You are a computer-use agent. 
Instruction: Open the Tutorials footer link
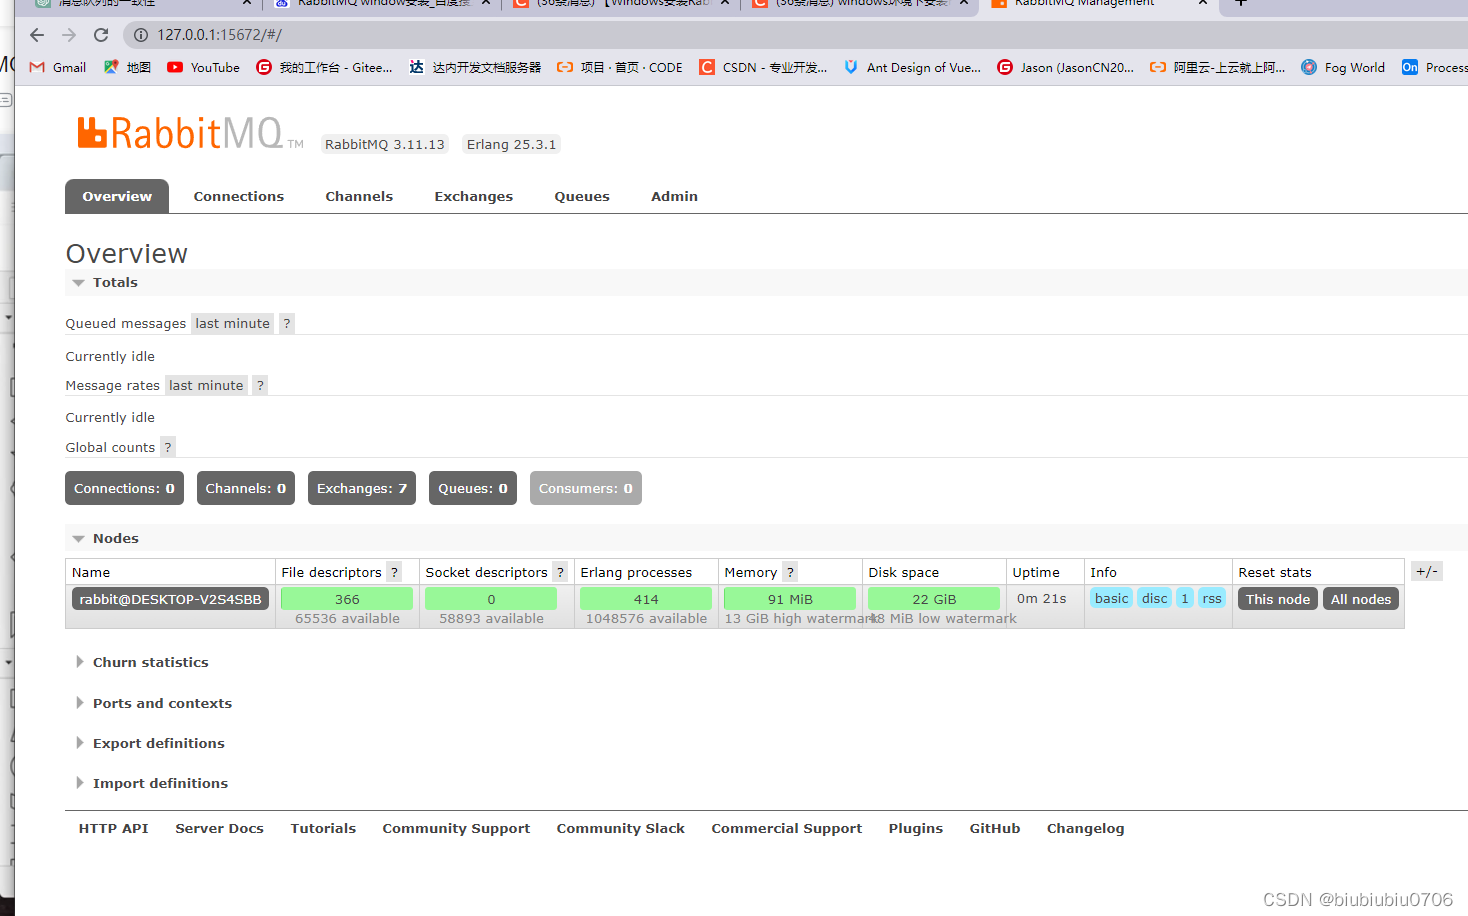[x=323, y=828]
